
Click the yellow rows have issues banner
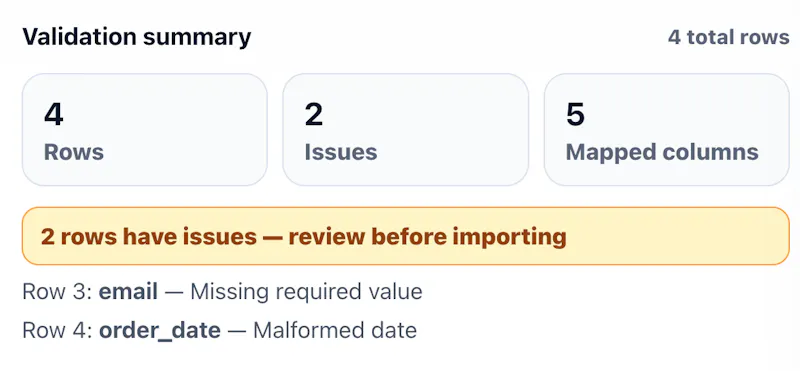coord(406,236)
